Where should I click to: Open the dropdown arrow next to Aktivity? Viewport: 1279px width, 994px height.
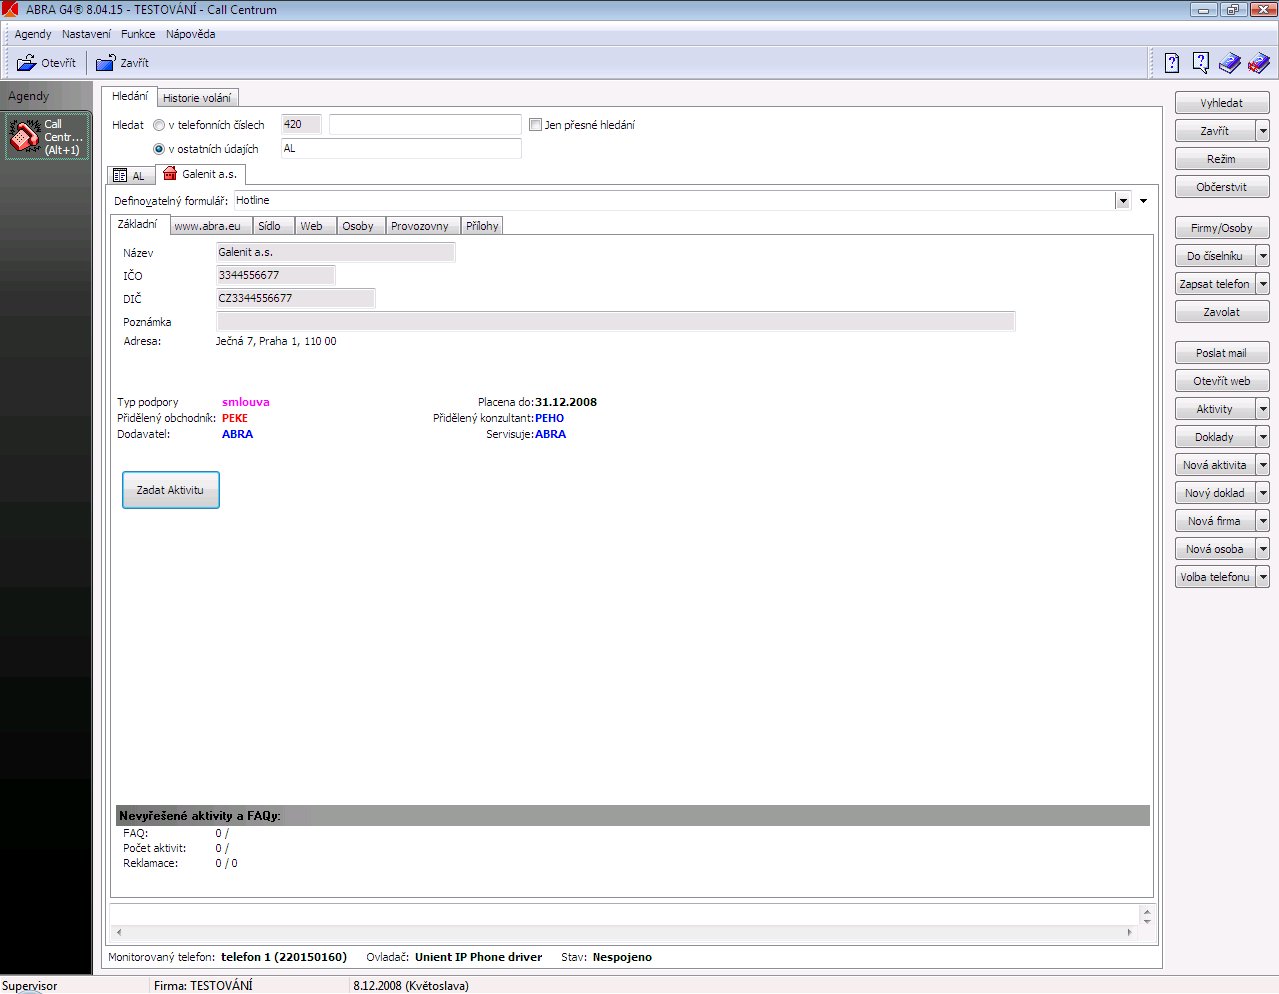(x=1263, y=409)
